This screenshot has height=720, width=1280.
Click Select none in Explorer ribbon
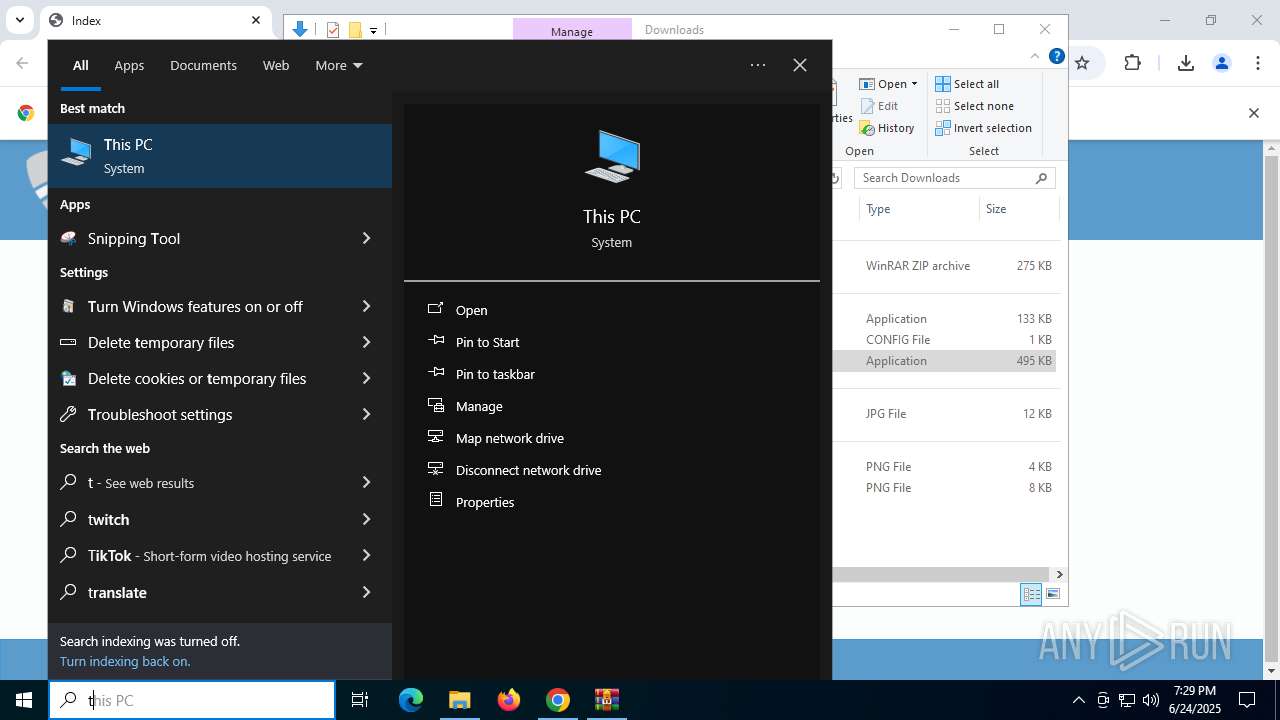[x=974, y=106]
